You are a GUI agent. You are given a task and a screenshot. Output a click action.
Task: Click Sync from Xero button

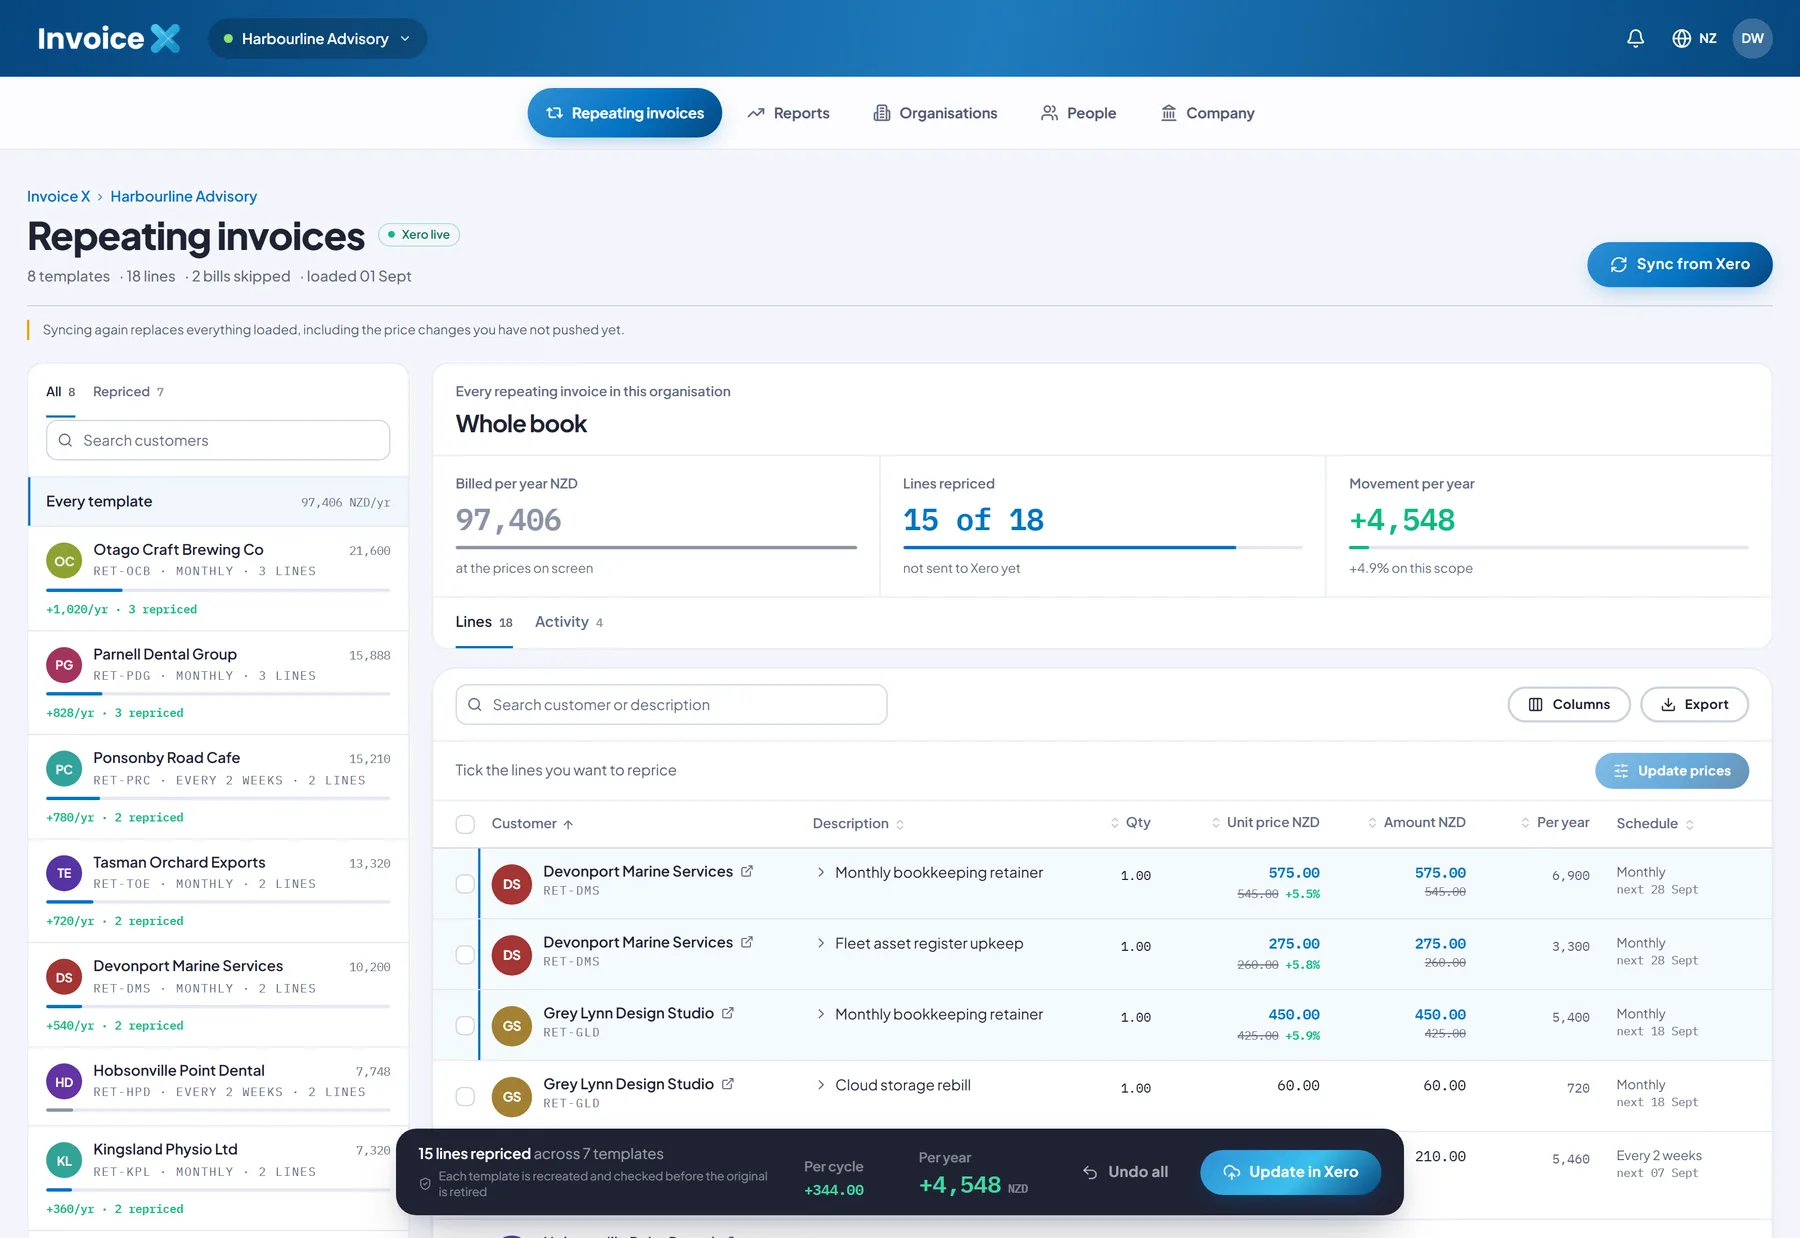(1680, 264)
